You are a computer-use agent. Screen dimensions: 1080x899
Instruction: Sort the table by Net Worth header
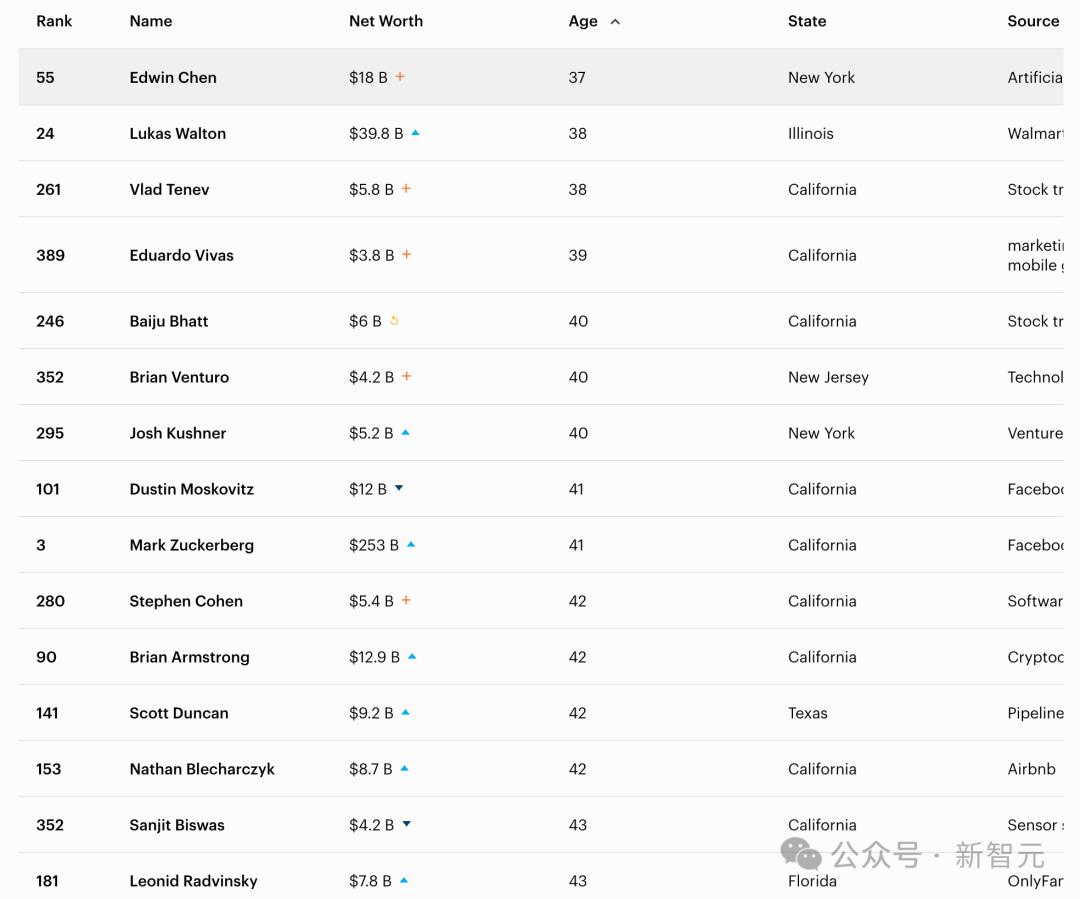click(386, 21)
